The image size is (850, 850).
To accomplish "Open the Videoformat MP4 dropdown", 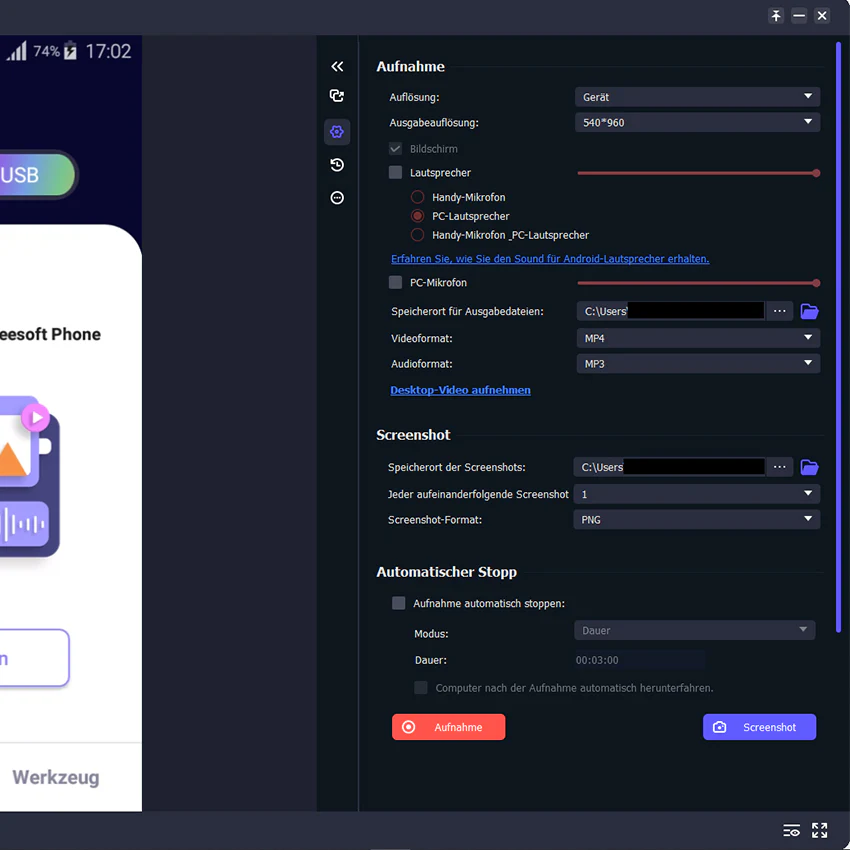I will point(698,338).
